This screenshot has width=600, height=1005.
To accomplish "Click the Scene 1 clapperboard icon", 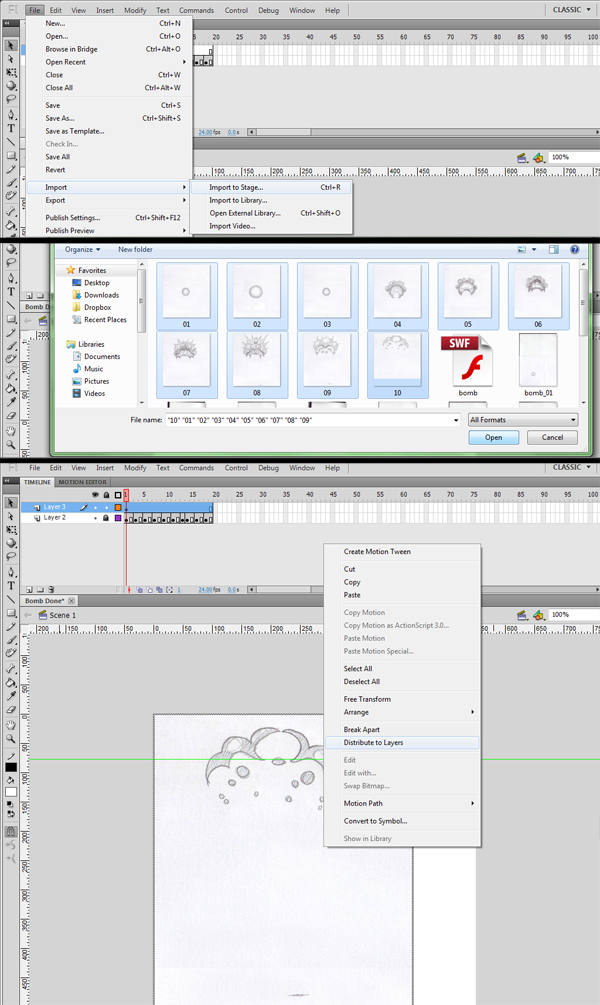I will coord(44,615).
